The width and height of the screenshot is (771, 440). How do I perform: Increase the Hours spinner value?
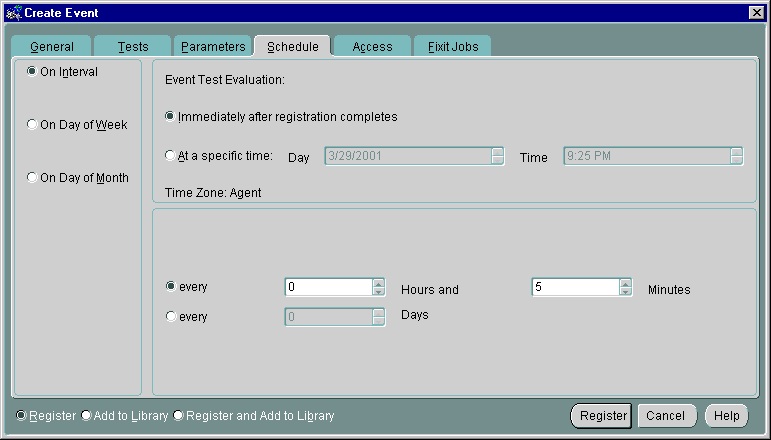[378, 282]
